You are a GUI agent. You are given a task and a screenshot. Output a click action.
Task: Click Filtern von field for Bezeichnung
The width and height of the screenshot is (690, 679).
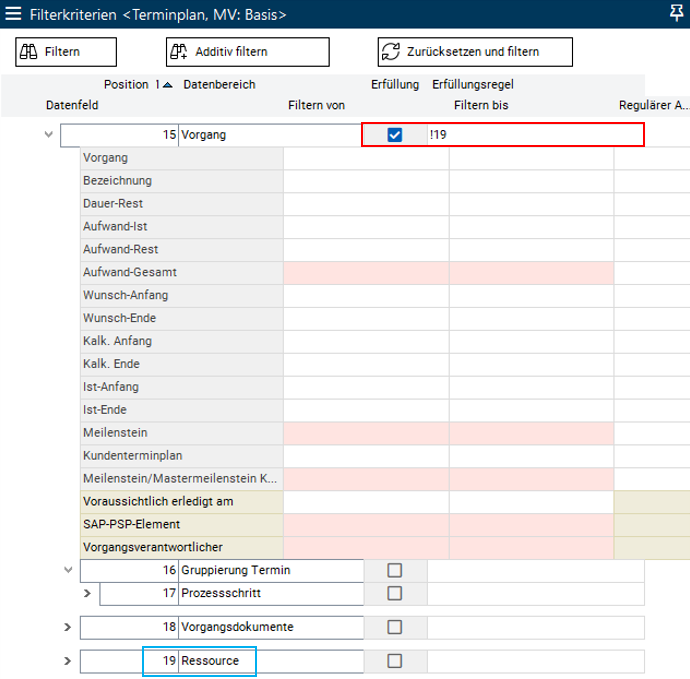pos(365,181)
